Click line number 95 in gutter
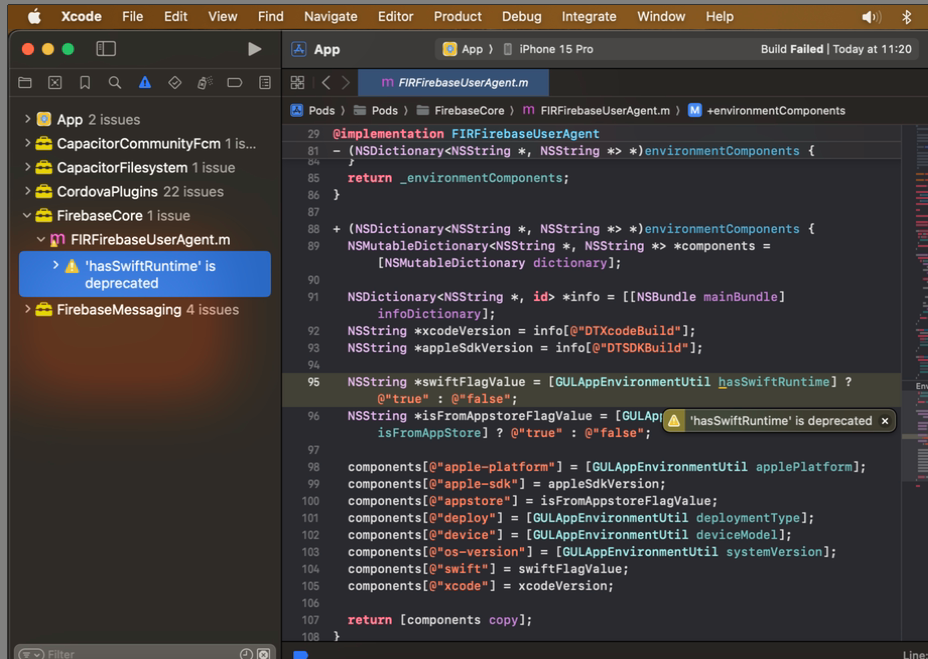 (x=313, y=382)
